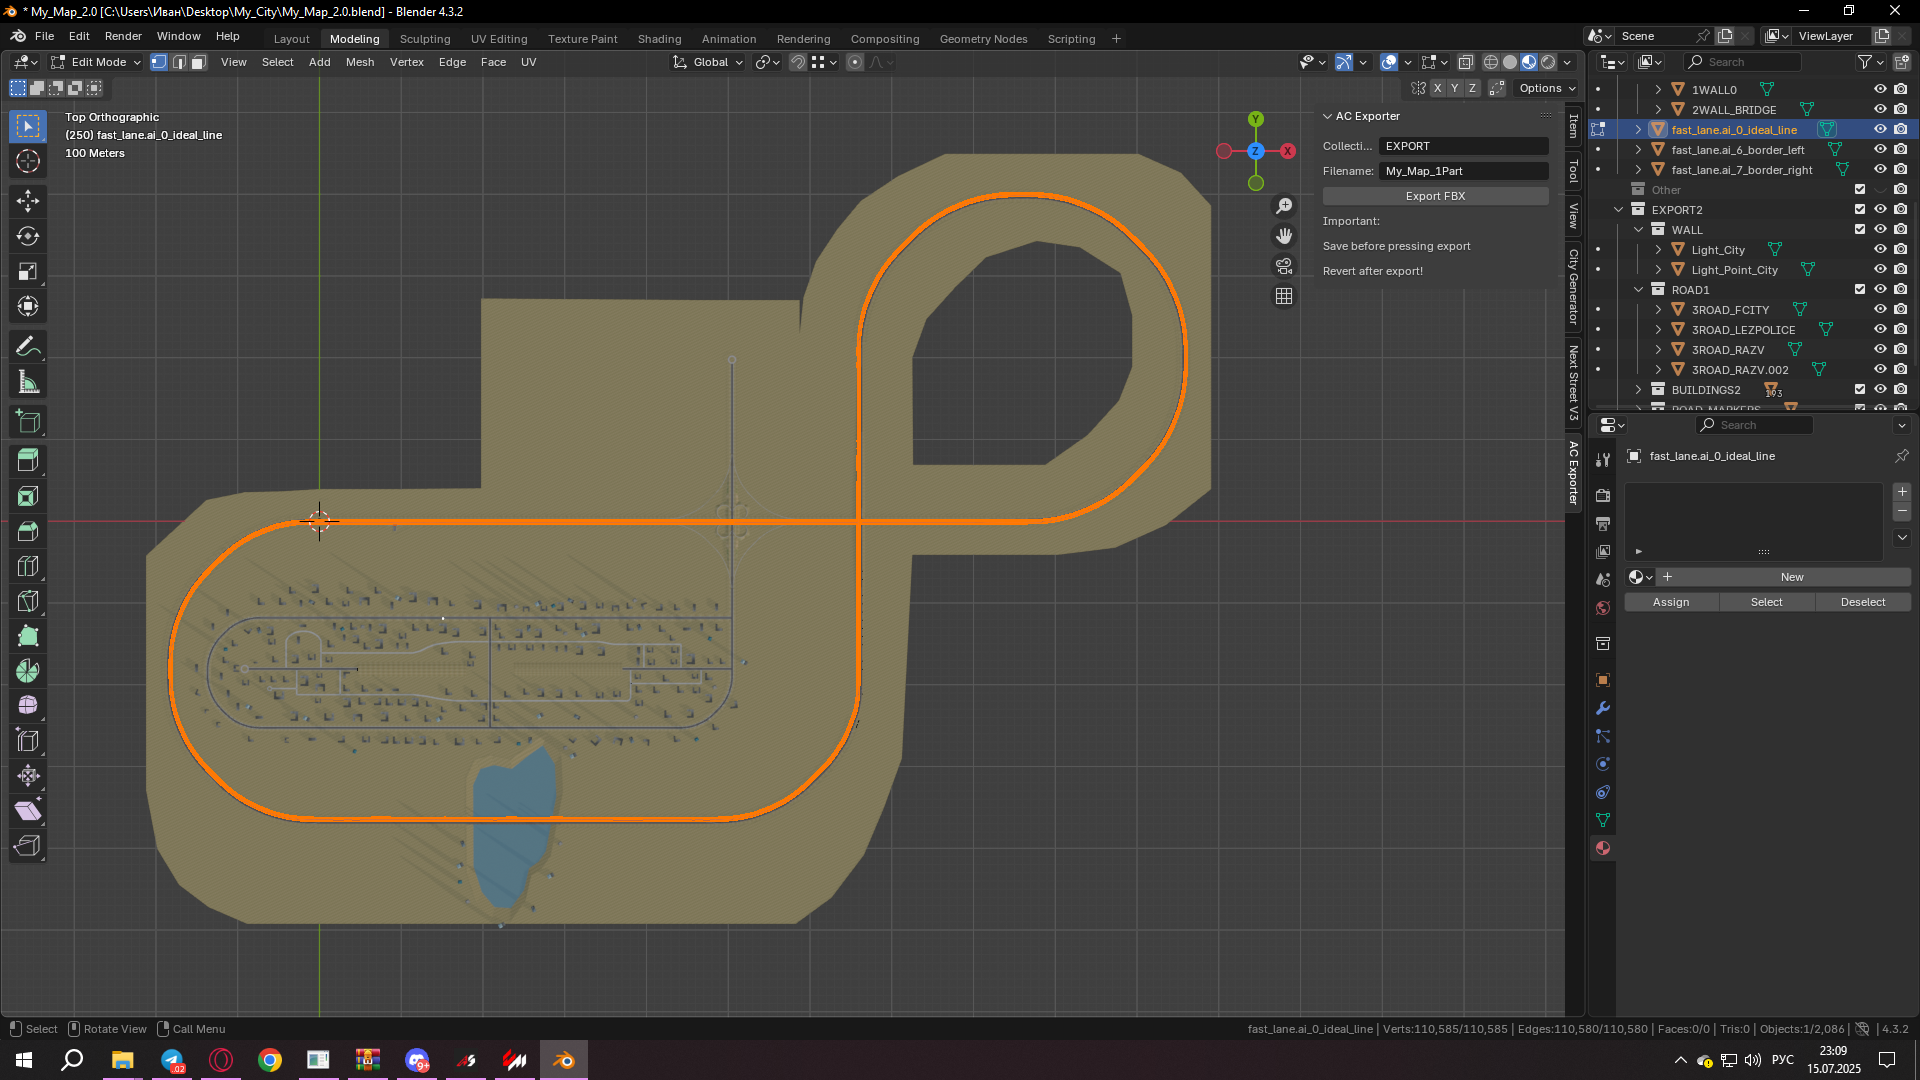Uncheck EXPORT2 collection checkbox
The width and height of the screenshot is (1920, 1080).
click(x=1860, y=209)
